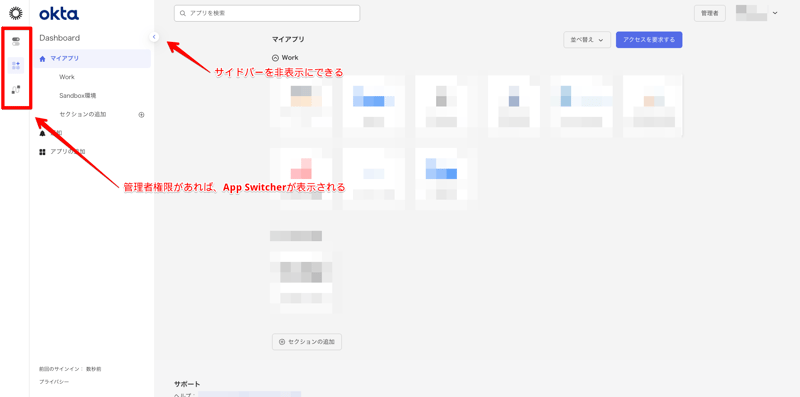Click the 管理者 button
The height and width of the screenshot is (397, 800).
[x=710, y=14]
